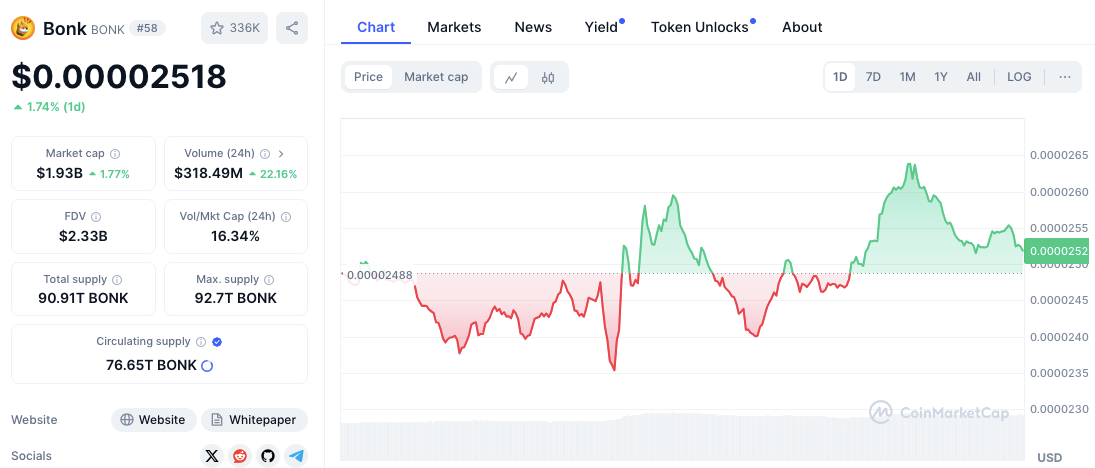Screen dimensions: 1095x468
Task: Select line chart type icon
Action: [x=511, y=78]
